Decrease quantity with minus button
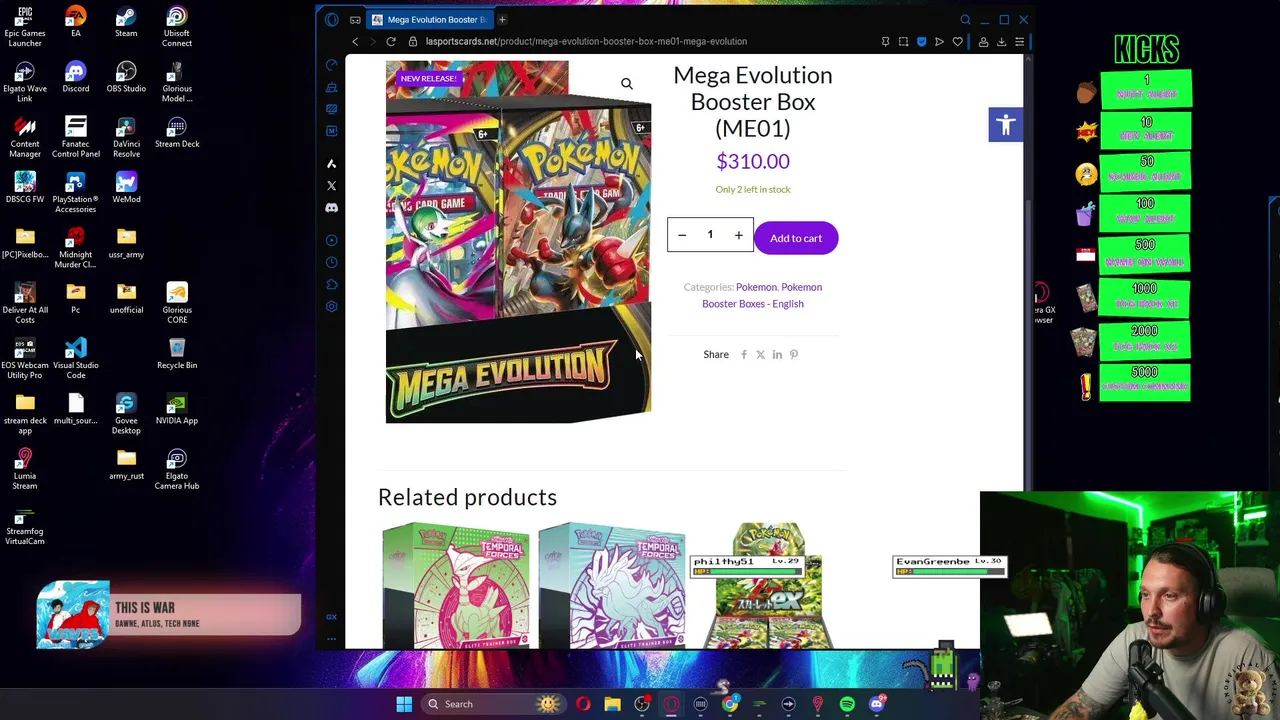Image resolution: width=1280 pixels, height=720 pixels. point(682,235)
